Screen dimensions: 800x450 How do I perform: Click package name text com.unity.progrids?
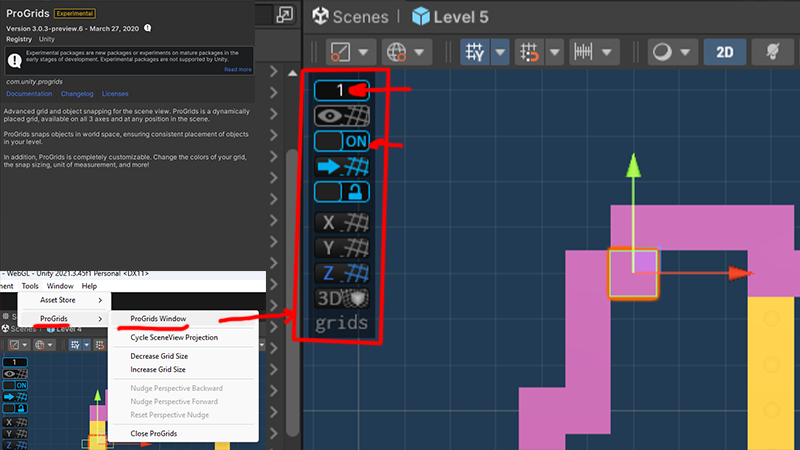[x=34, y=82]
